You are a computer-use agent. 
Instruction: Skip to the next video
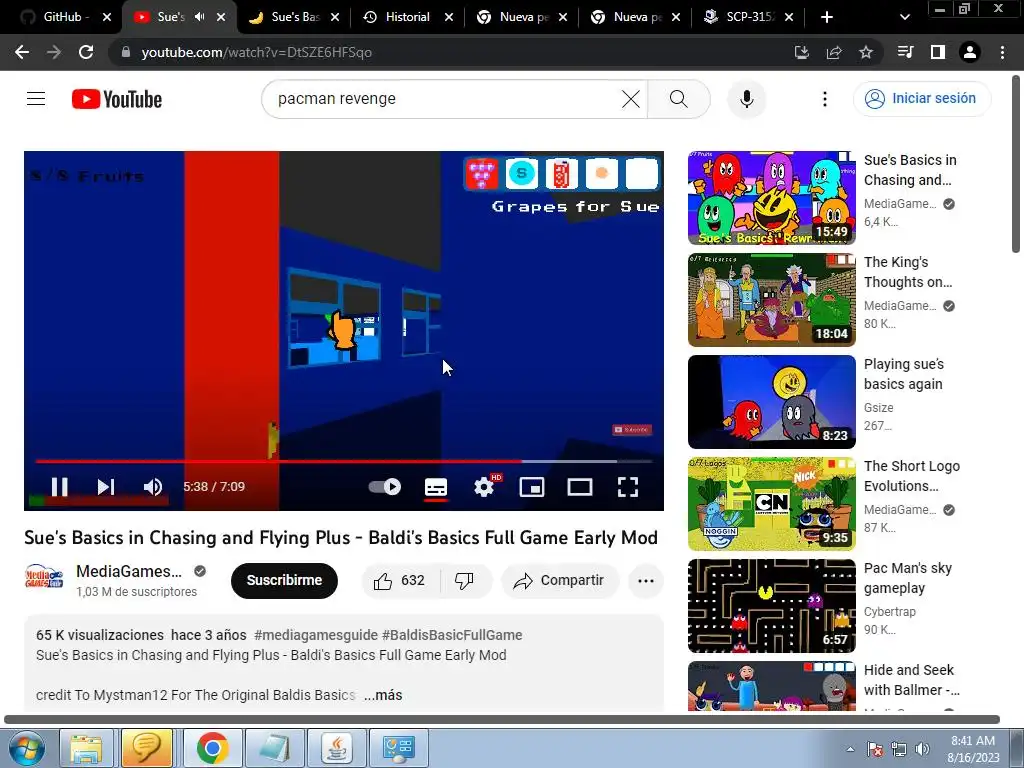point(106,487)
